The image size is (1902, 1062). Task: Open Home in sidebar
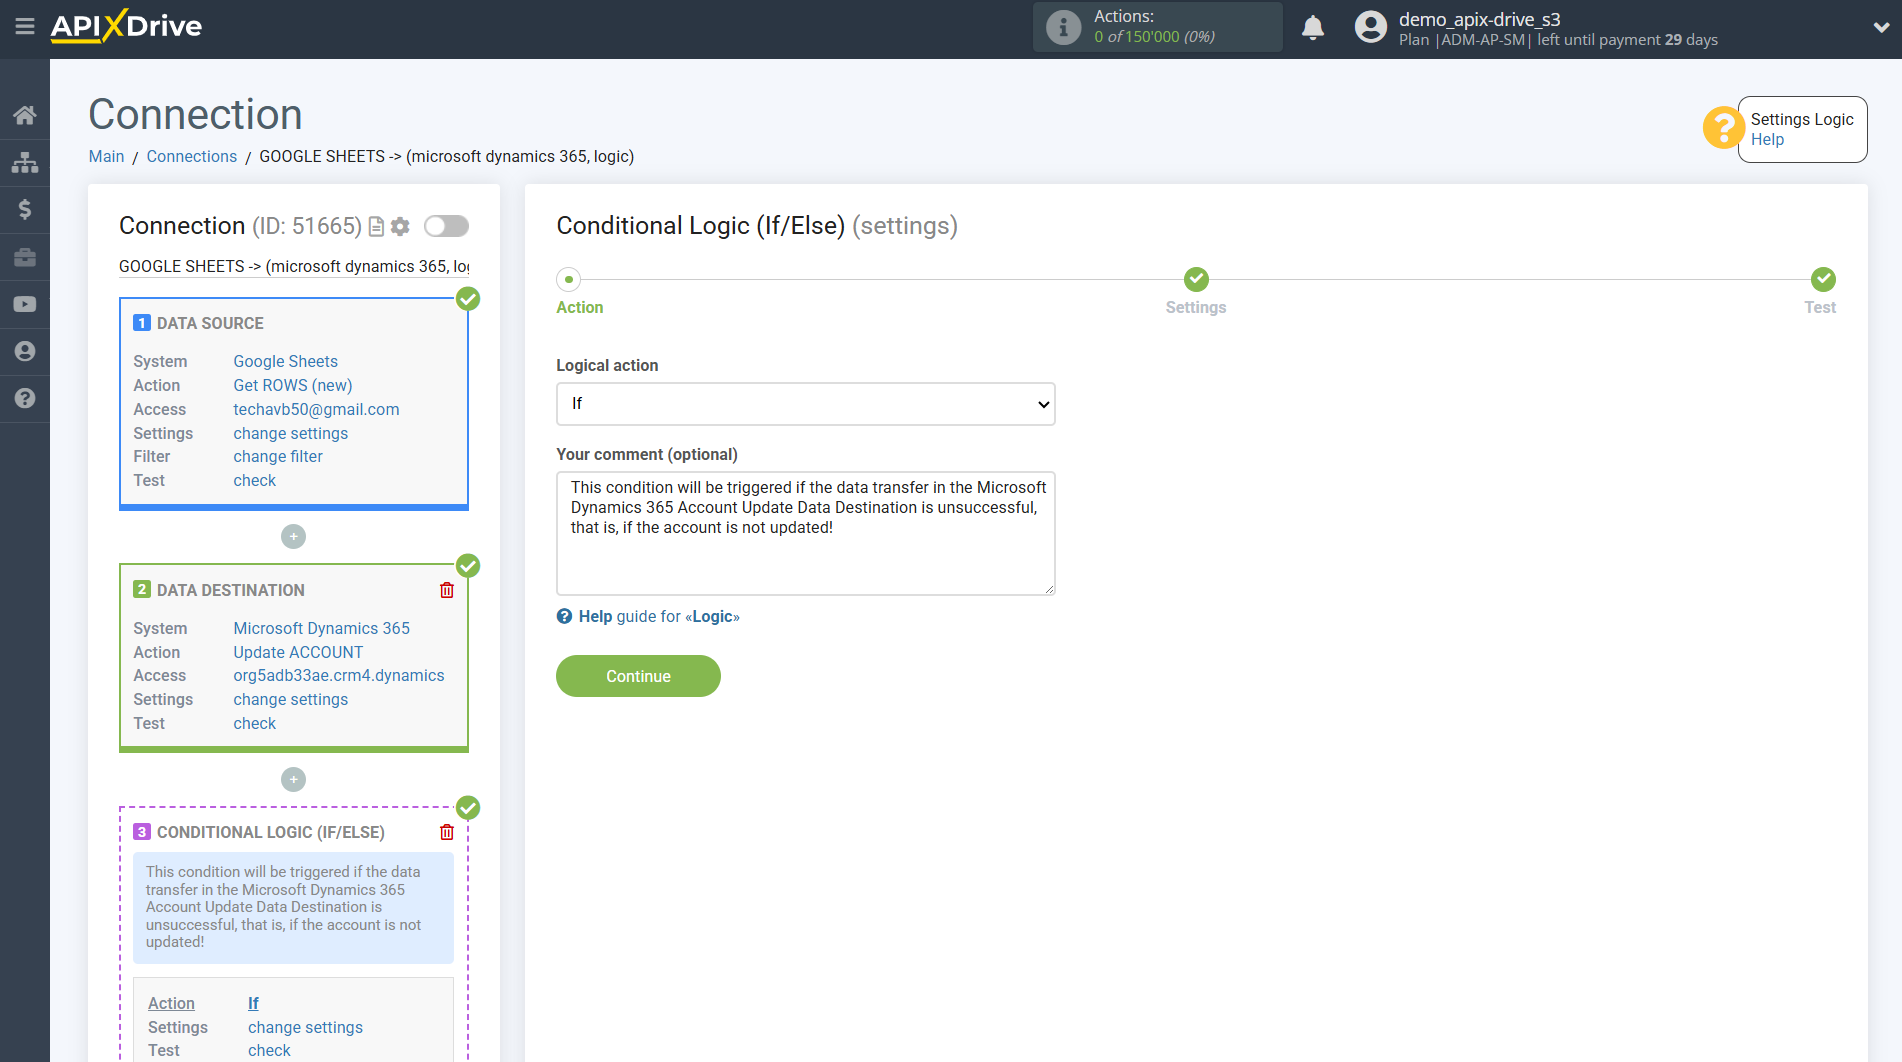25,115
